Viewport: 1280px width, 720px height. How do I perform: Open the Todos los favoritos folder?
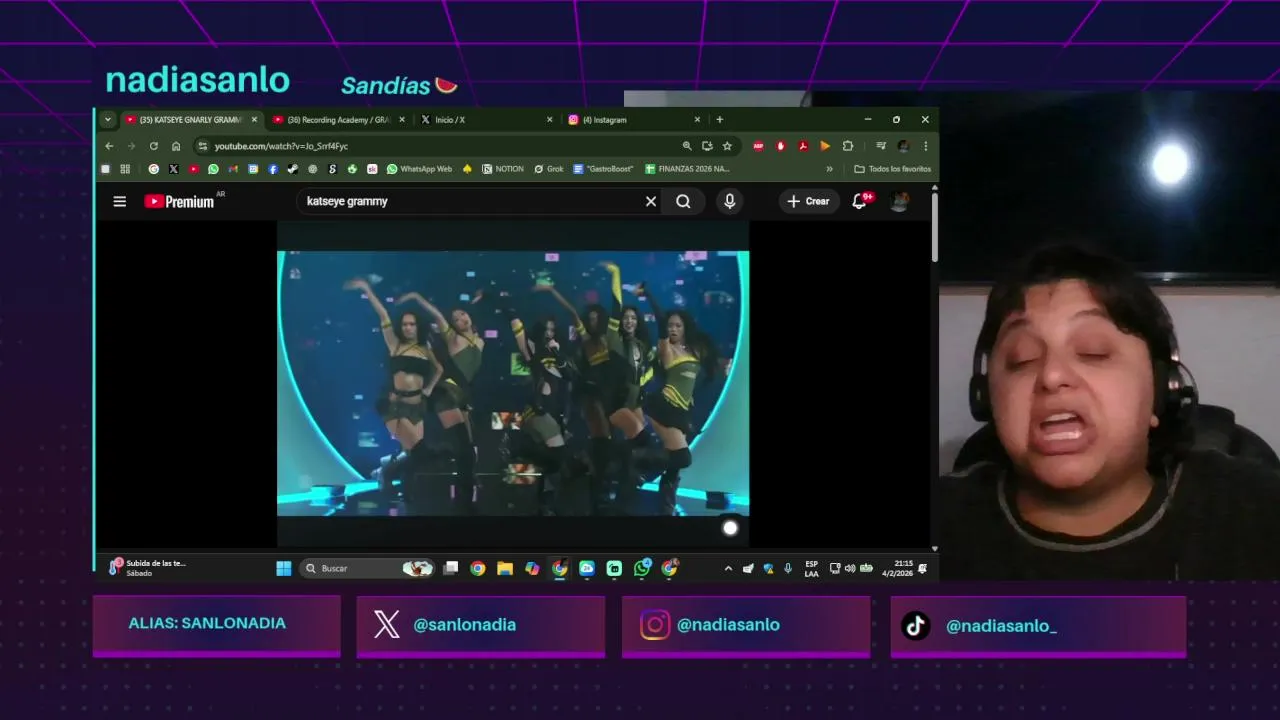[x=892, y=169]
